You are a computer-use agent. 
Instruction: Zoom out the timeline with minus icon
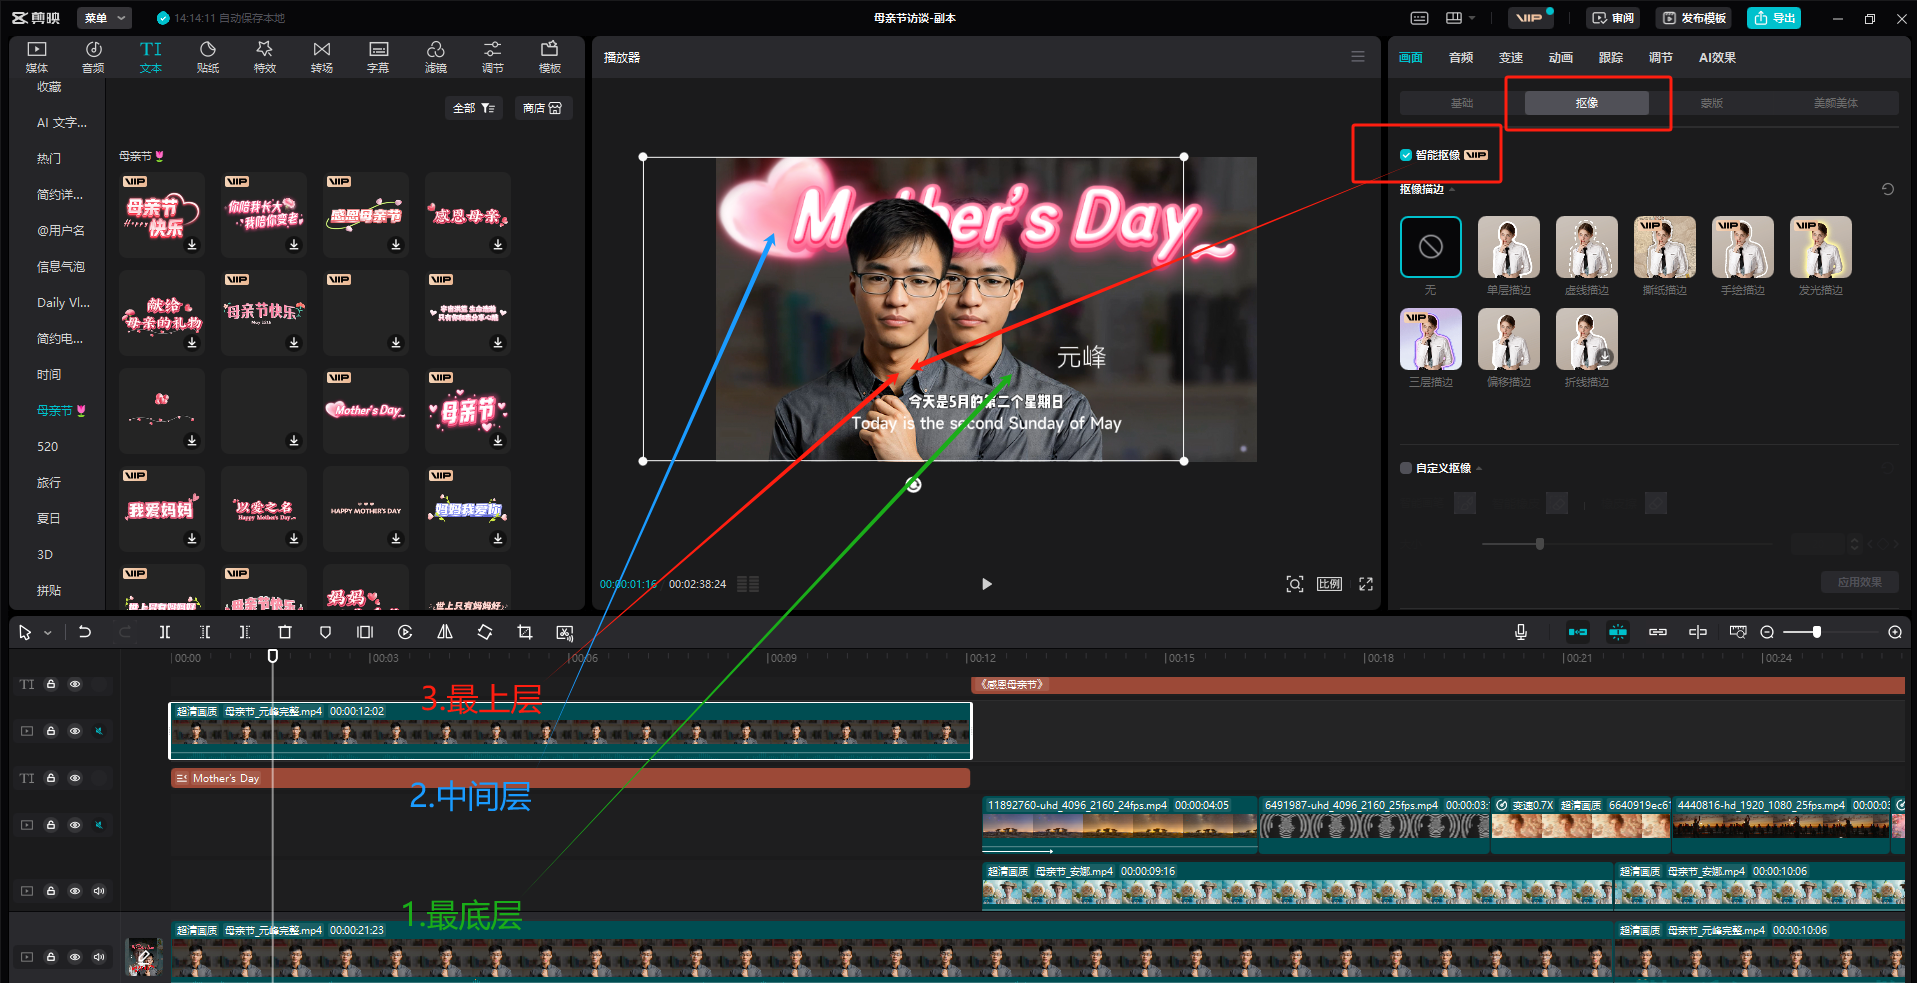pyautogui.click(x=1767, y=632)
